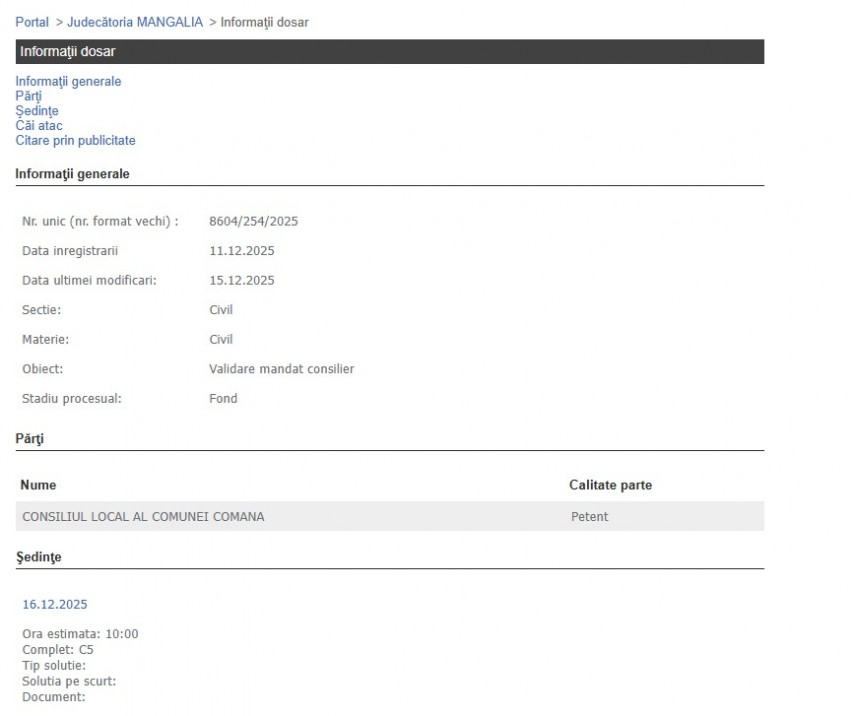Click the Validare mandat consilier object text
The image size is (855, 716).
click(281, 369)
